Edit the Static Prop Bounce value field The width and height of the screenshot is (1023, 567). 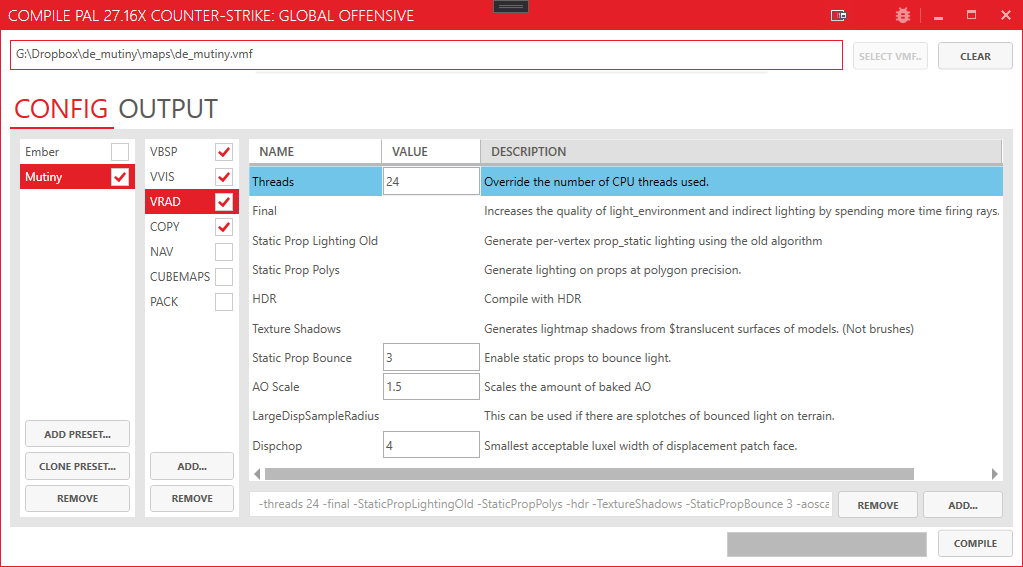pos(431,358)
